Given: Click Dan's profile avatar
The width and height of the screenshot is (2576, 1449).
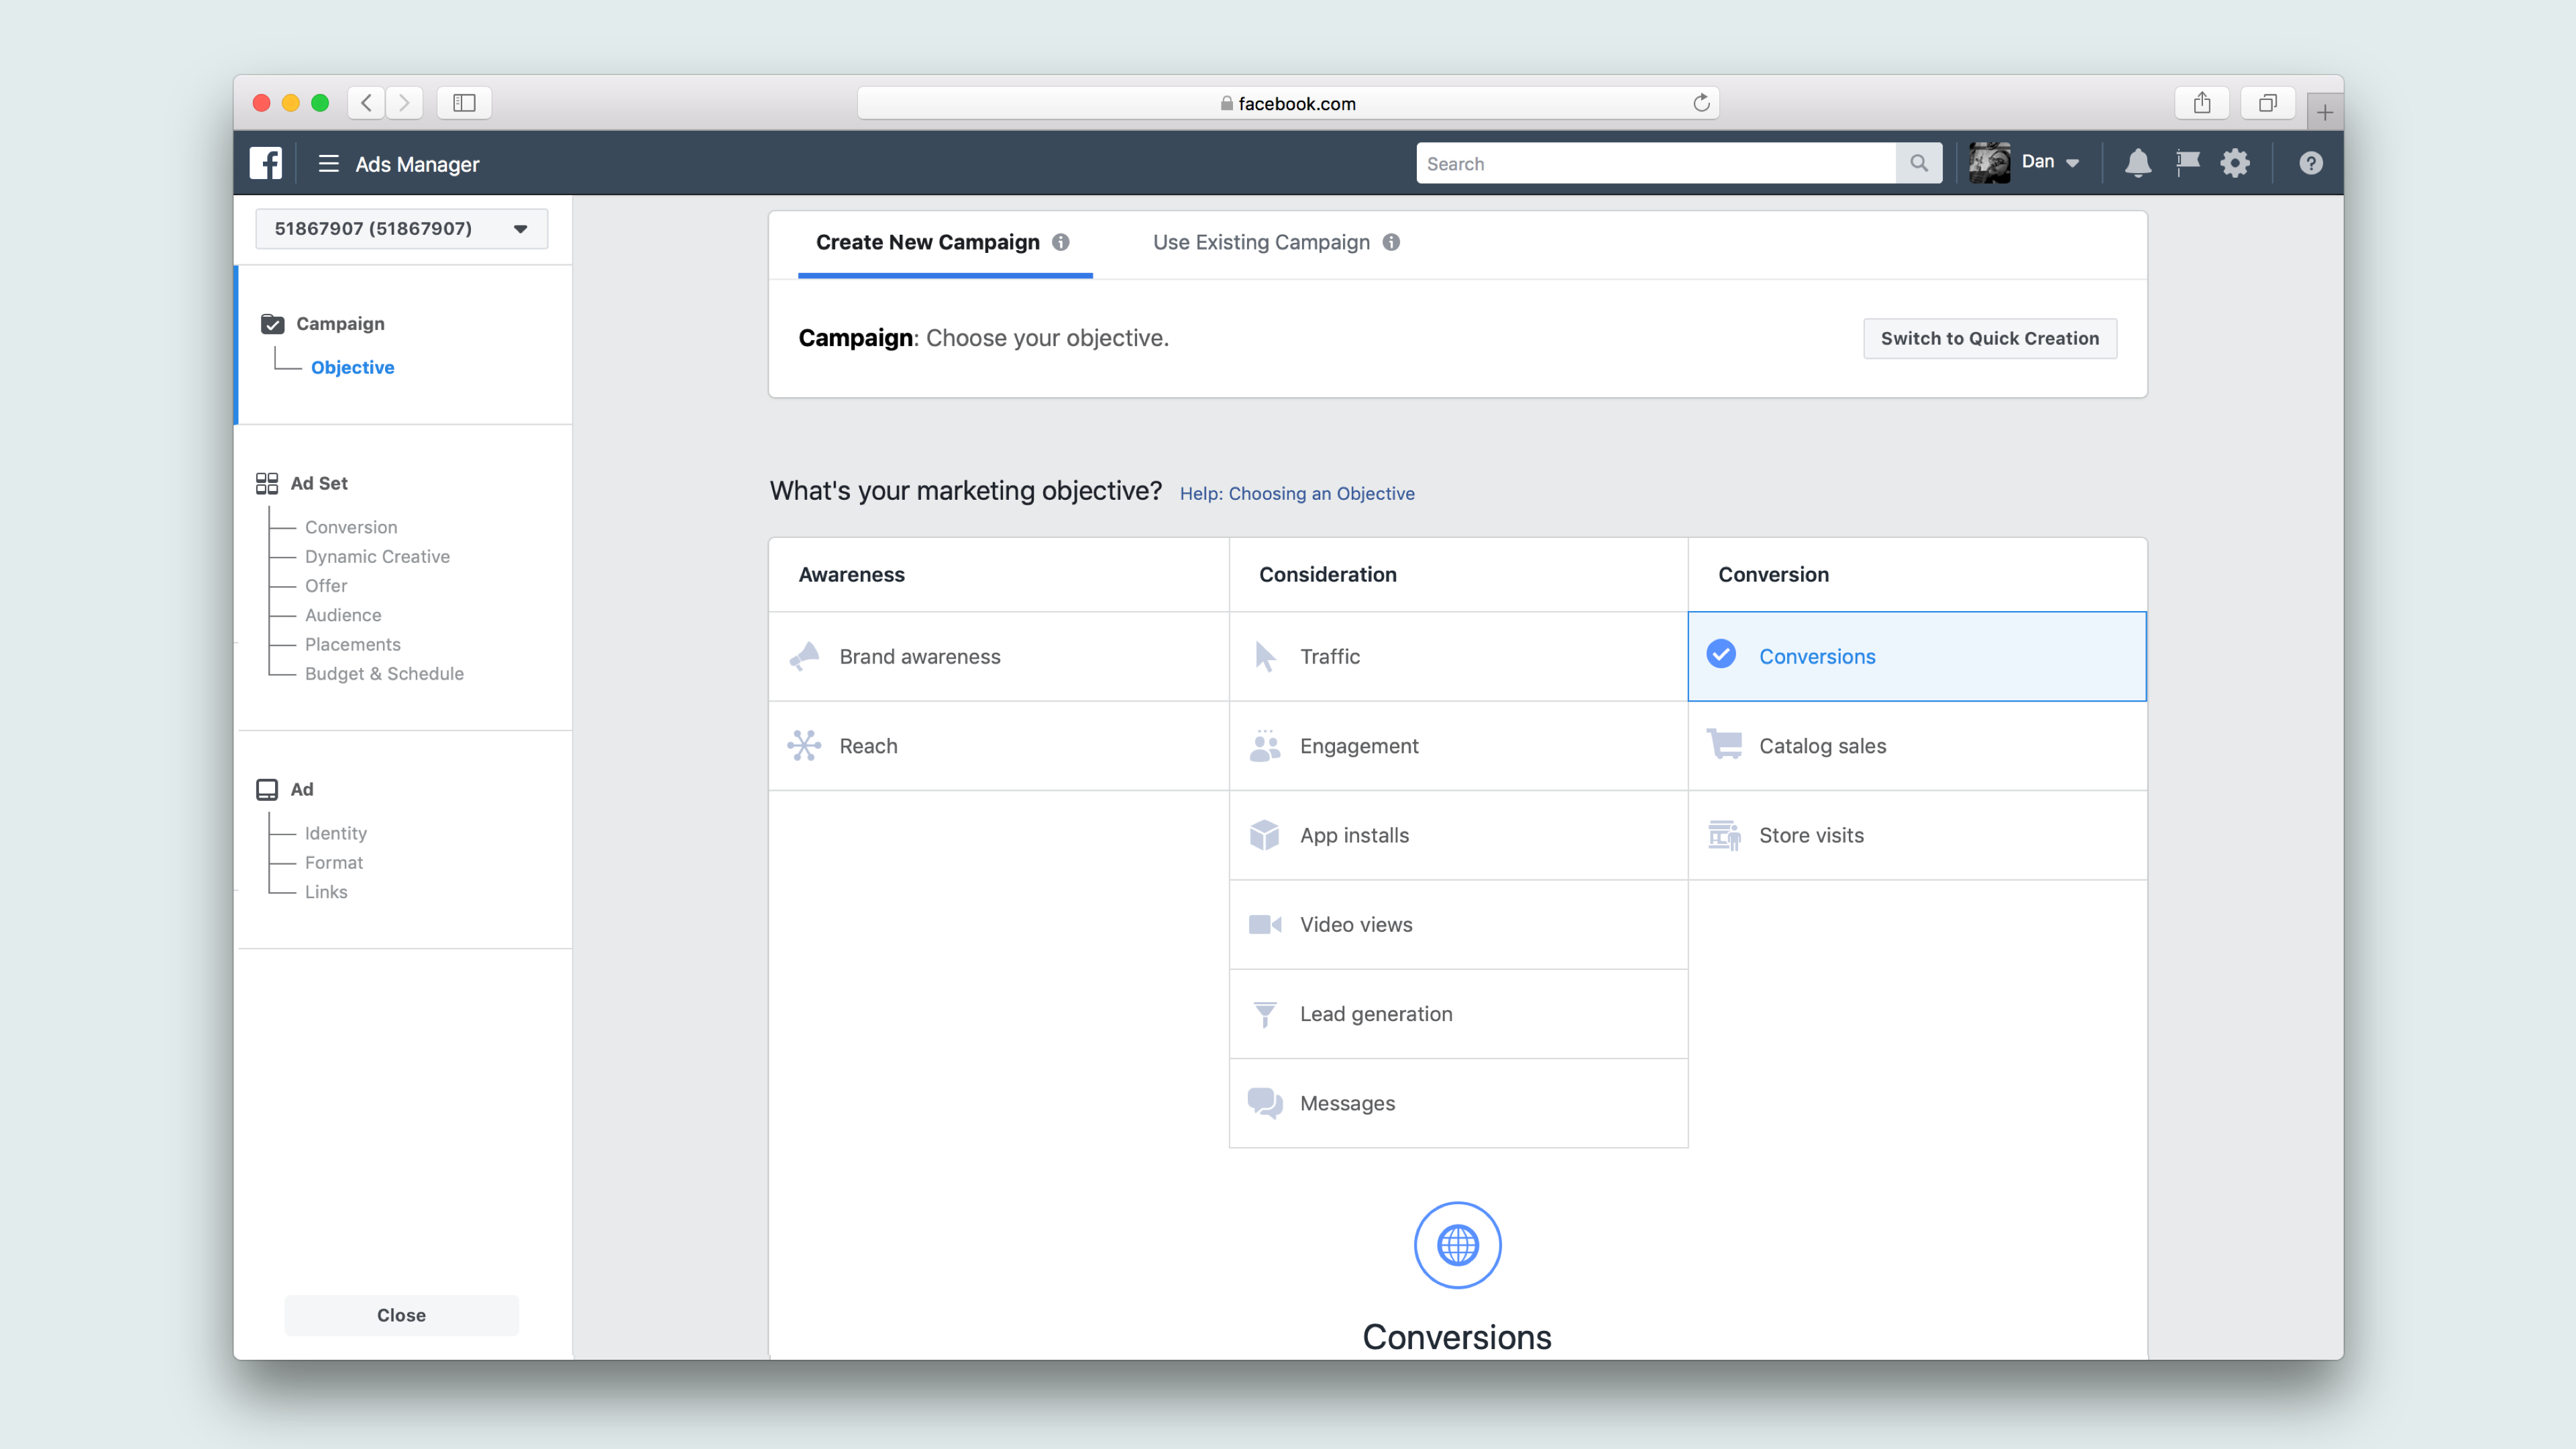Looking at the screenshot, I should pyautogui.click(x=1990, y=163).
